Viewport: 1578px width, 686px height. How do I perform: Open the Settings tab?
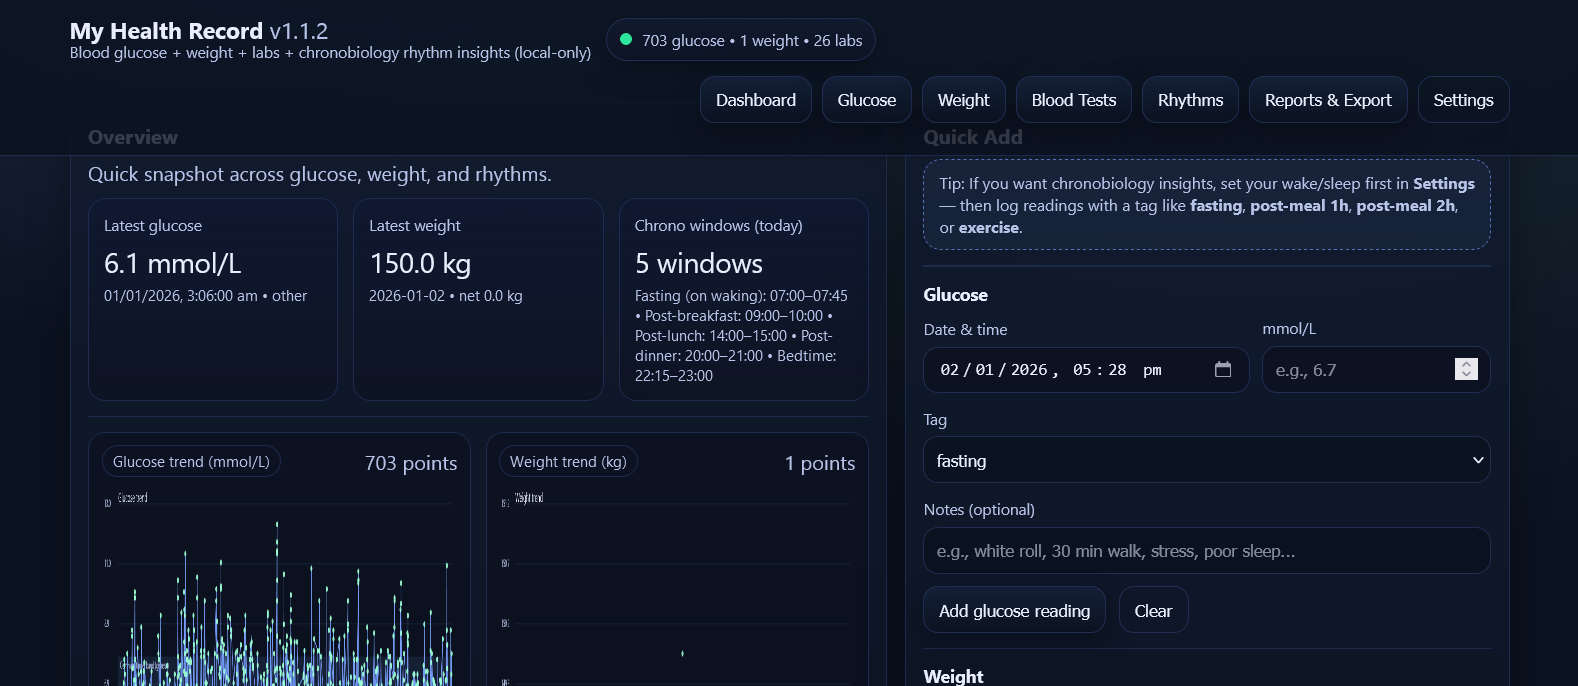pos(1462,100)
